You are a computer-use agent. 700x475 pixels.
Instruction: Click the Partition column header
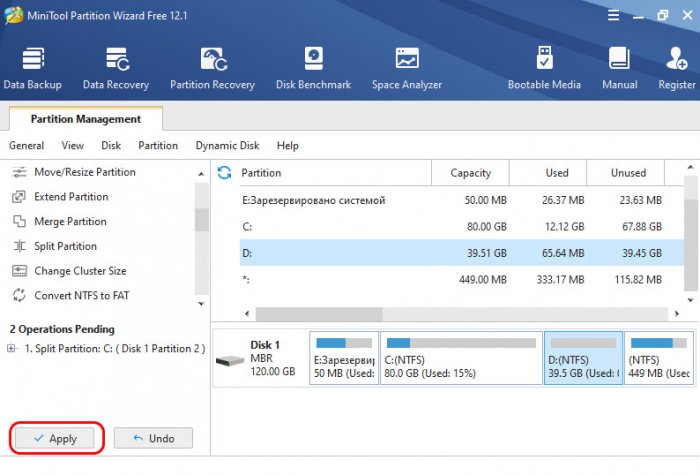(334, 173)
